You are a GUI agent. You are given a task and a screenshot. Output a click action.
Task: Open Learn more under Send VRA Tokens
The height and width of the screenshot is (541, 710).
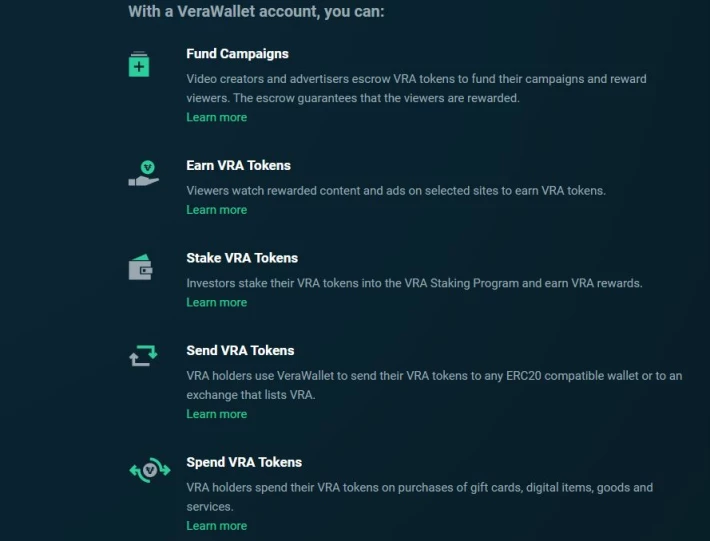[x=216, y=414]
